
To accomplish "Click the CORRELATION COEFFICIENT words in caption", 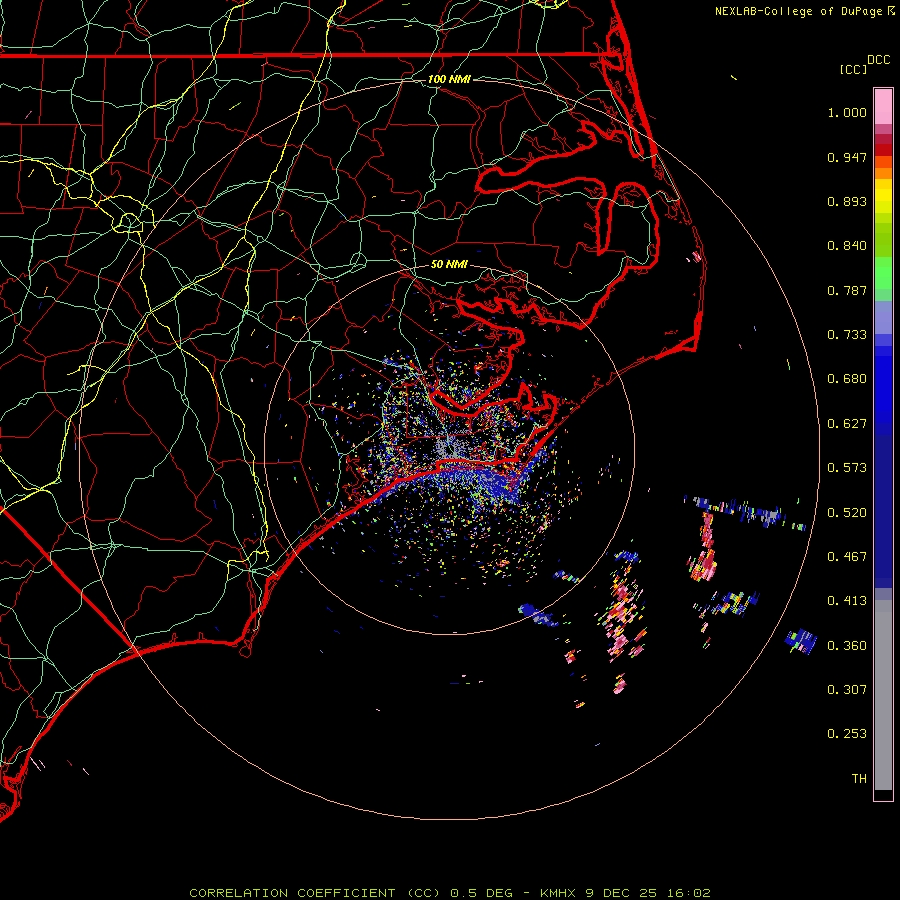I will click(x=292, y=893).
